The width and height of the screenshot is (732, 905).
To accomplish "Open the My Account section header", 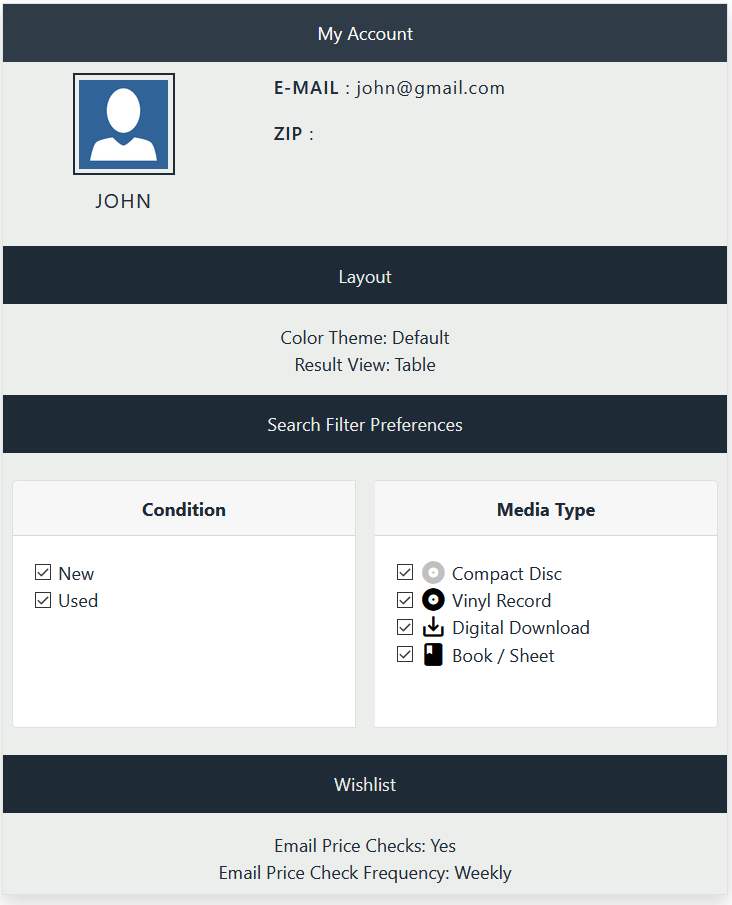I will (365, 34).
